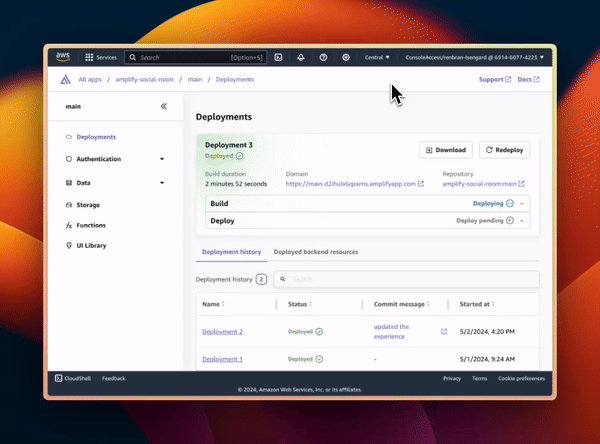
Task: Open Functions in the sidebar
Action: (x=91, y=225)
